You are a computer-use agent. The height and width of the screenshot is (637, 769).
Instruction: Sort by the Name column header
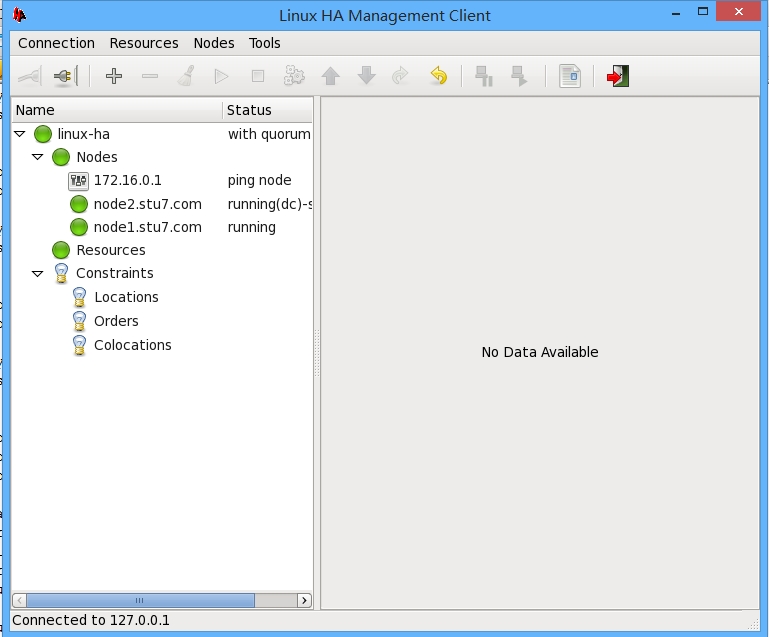(117, 110)
